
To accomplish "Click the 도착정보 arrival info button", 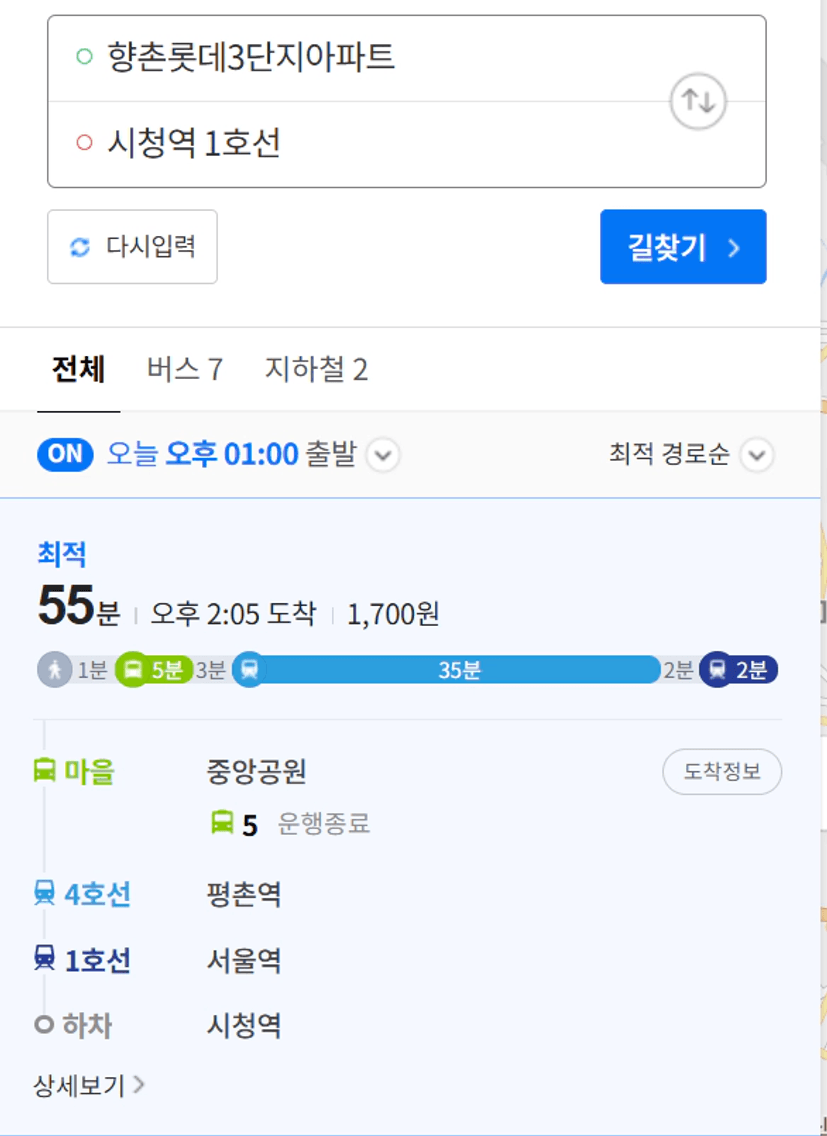I will (x=722, y=772).
